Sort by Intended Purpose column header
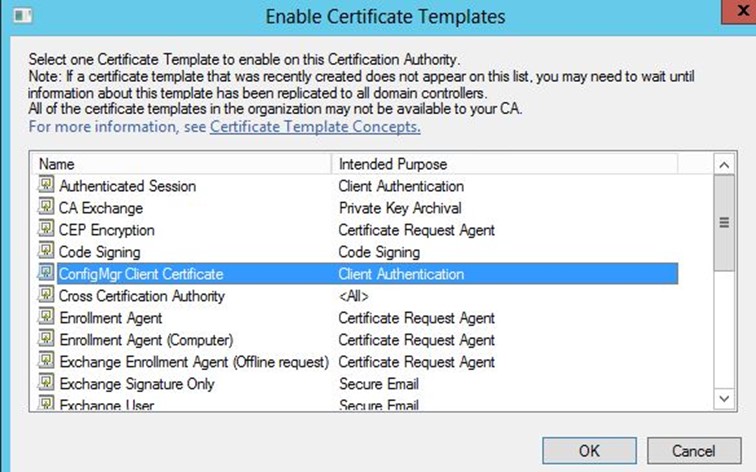 (505, 164)
